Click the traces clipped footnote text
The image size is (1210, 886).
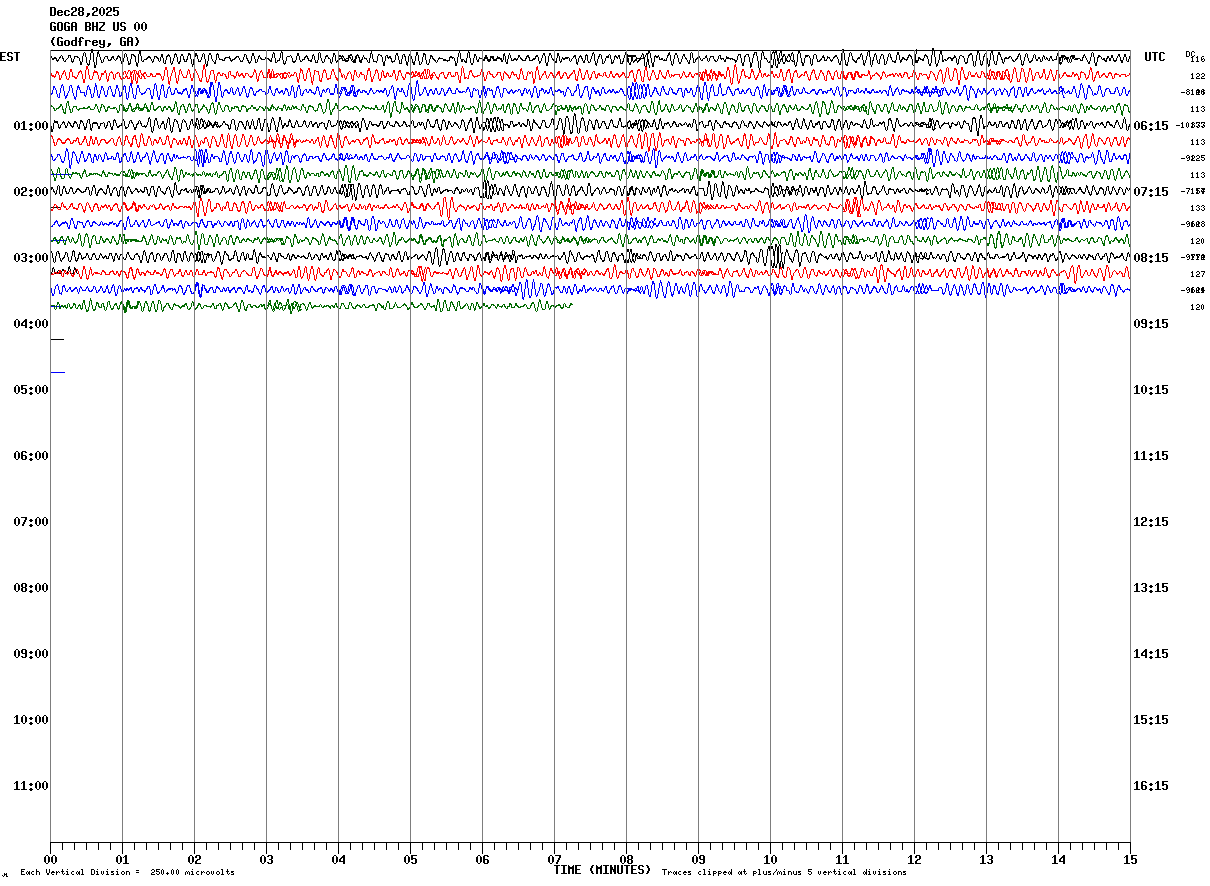[x=784, y=872]
